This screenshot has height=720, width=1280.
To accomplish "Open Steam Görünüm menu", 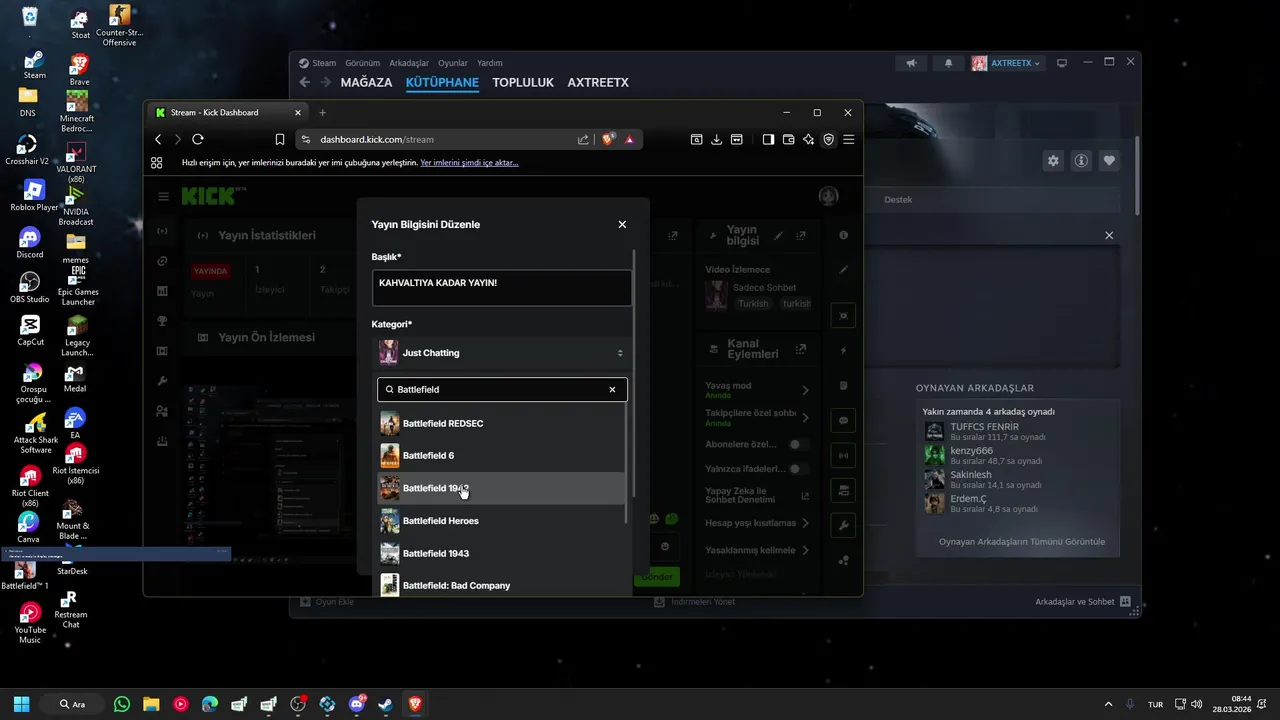I will point(362,63).
